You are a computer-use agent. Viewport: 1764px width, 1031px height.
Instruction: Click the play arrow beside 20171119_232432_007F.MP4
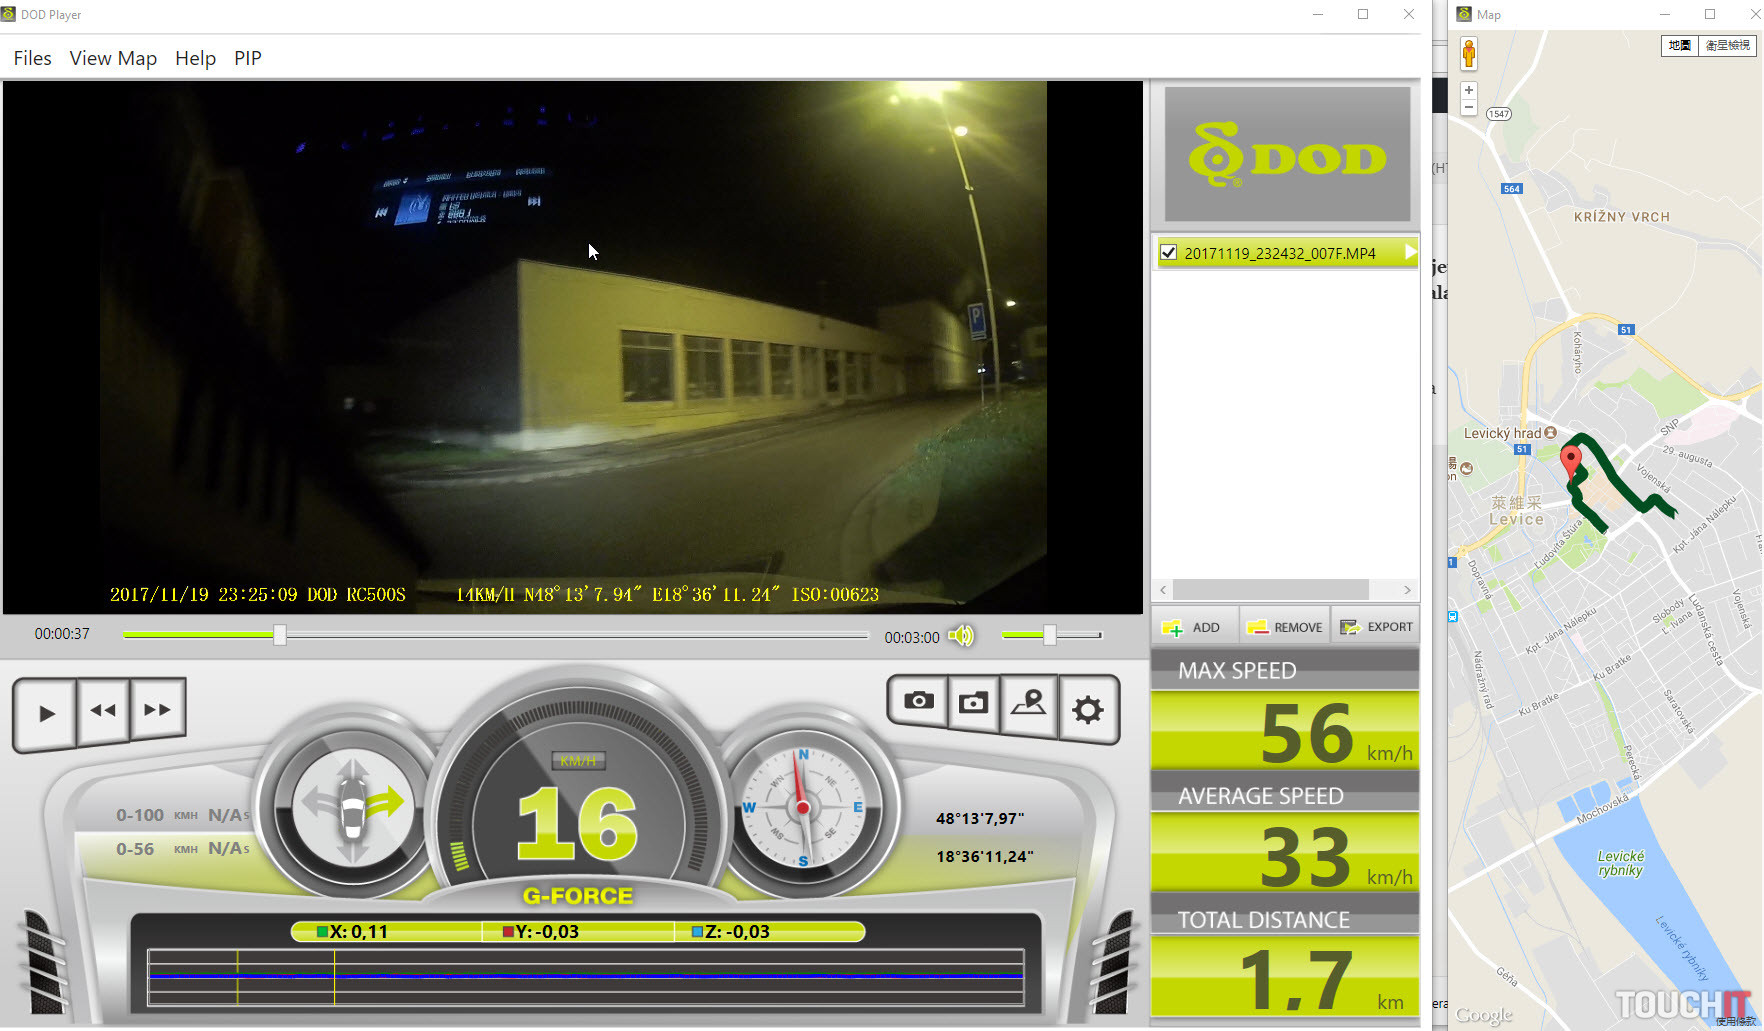(1410, 252)
